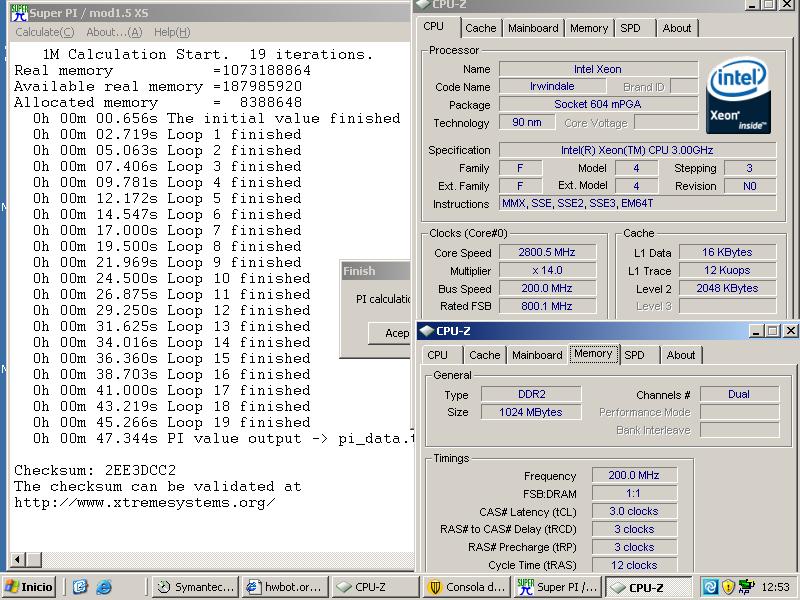
Task: Open the Inicio start button
Action: [29, 587]
